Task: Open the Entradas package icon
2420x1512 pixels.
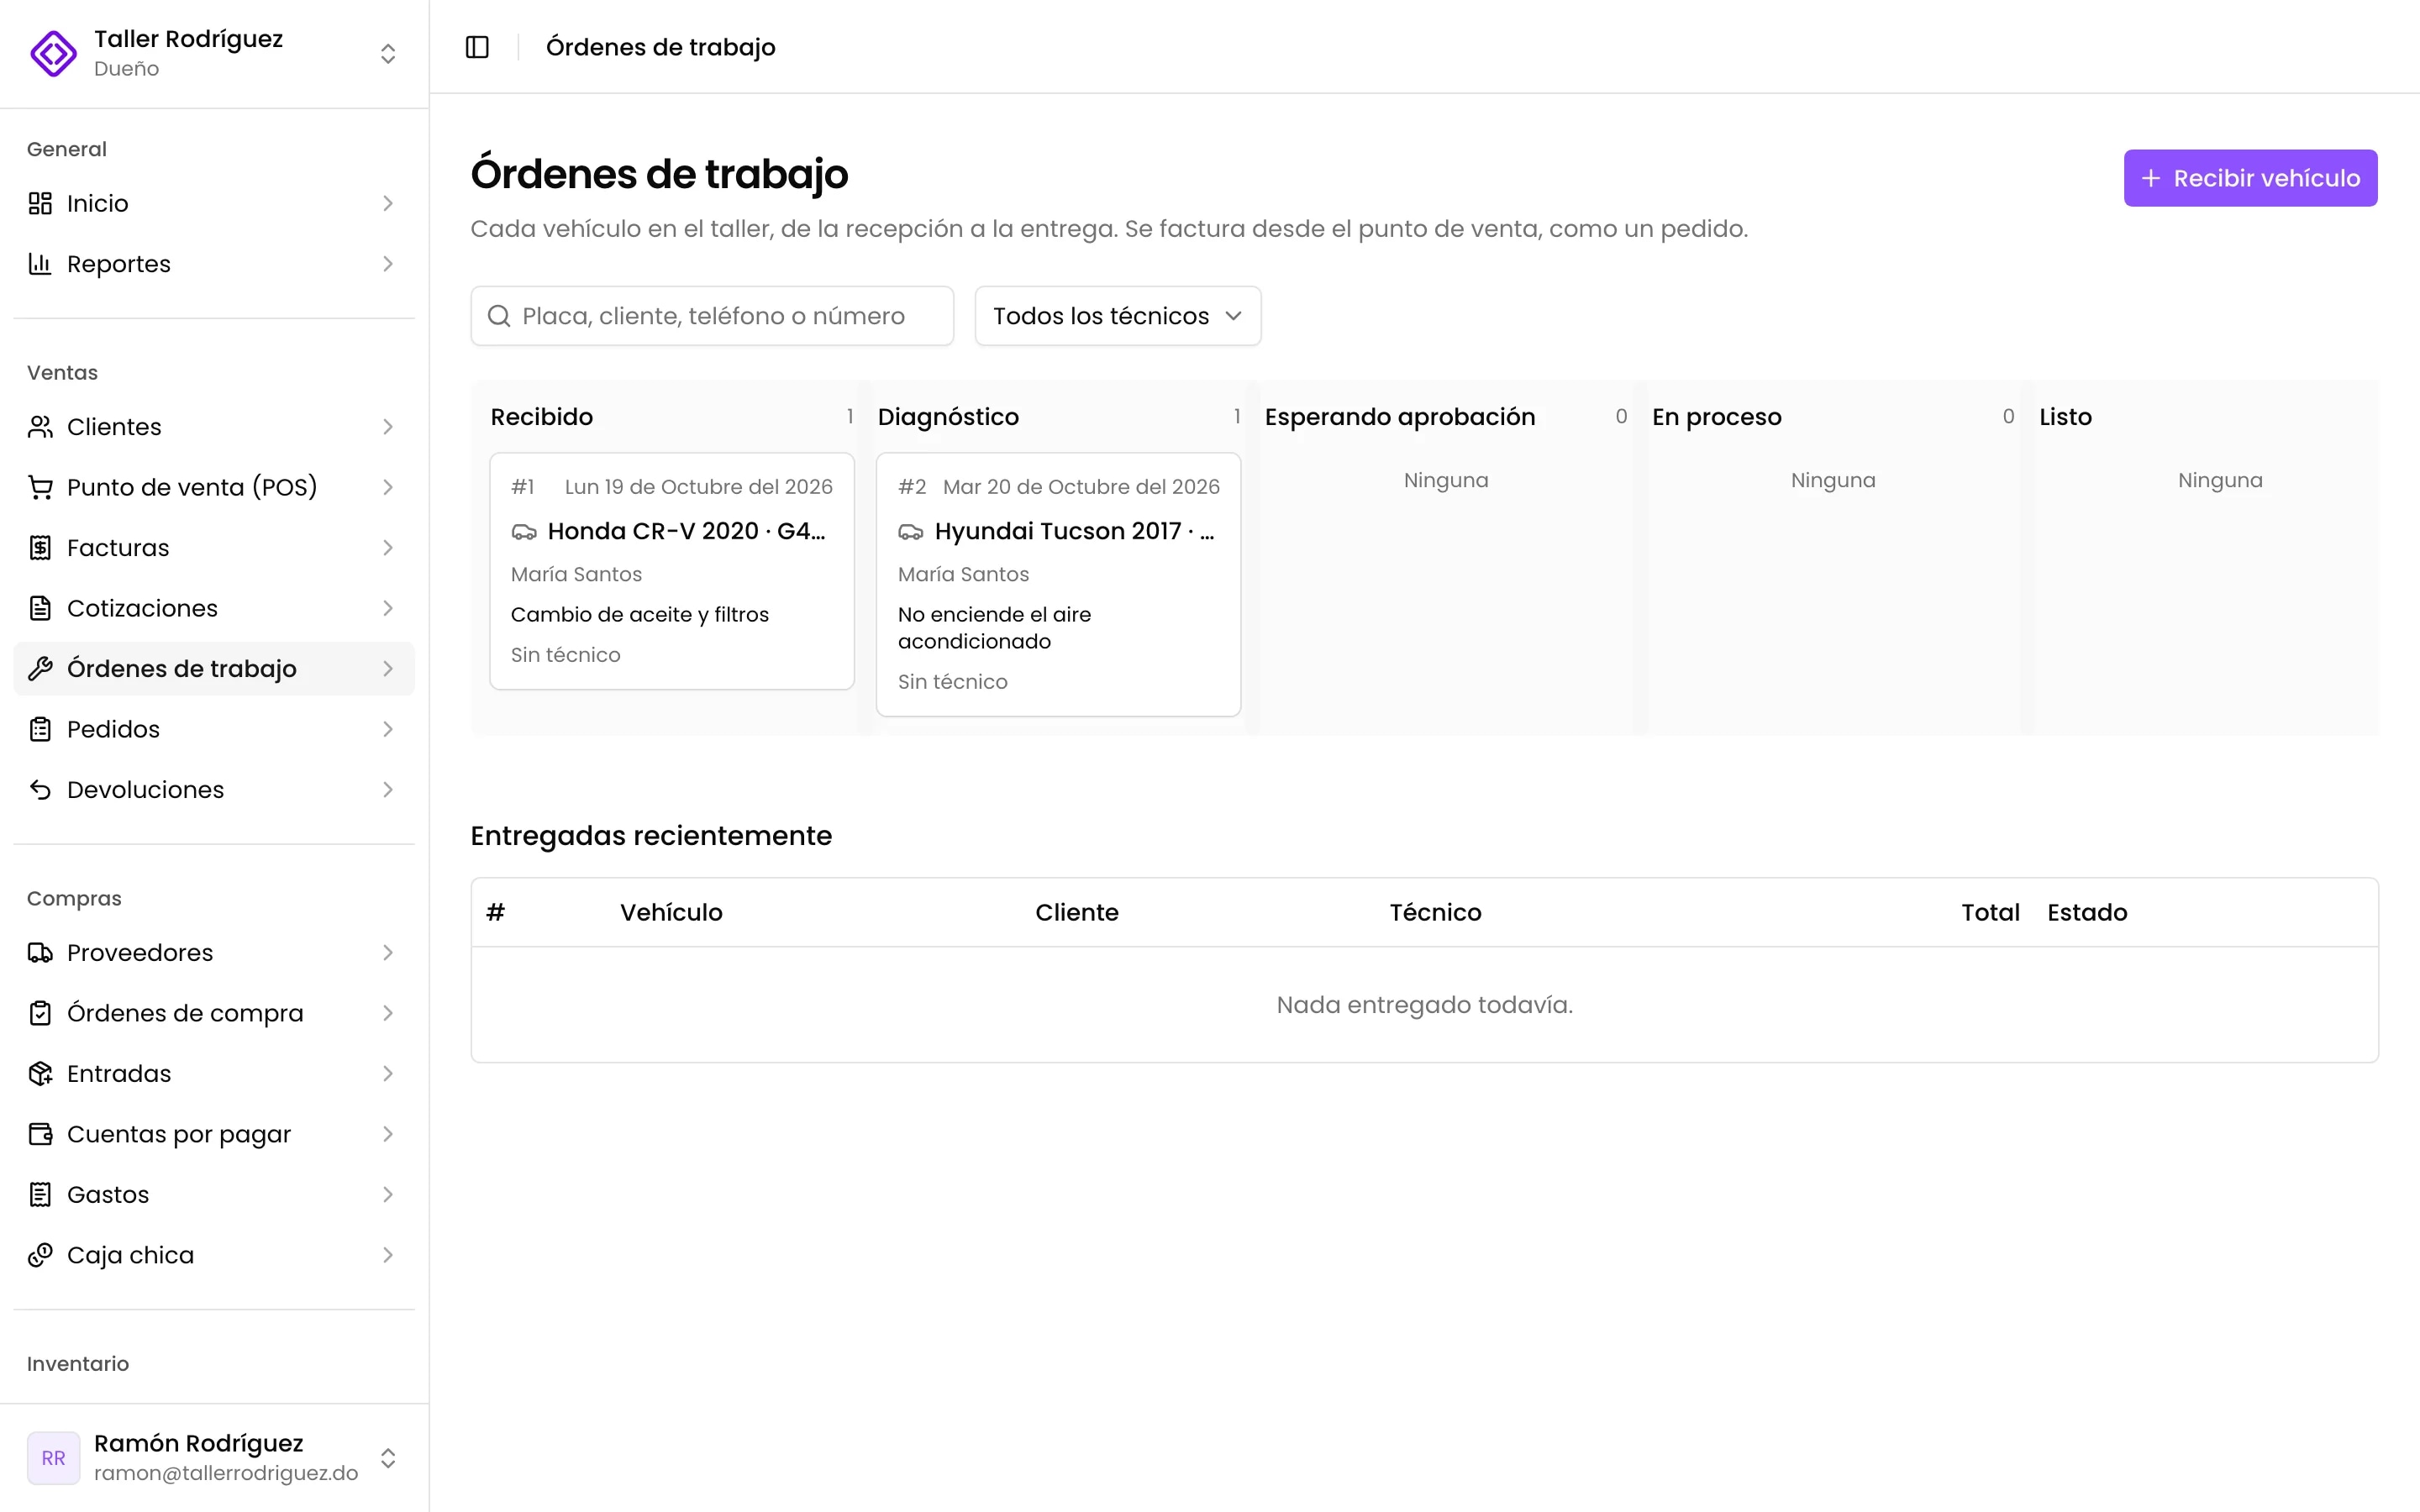Action: coord(40,1074)
